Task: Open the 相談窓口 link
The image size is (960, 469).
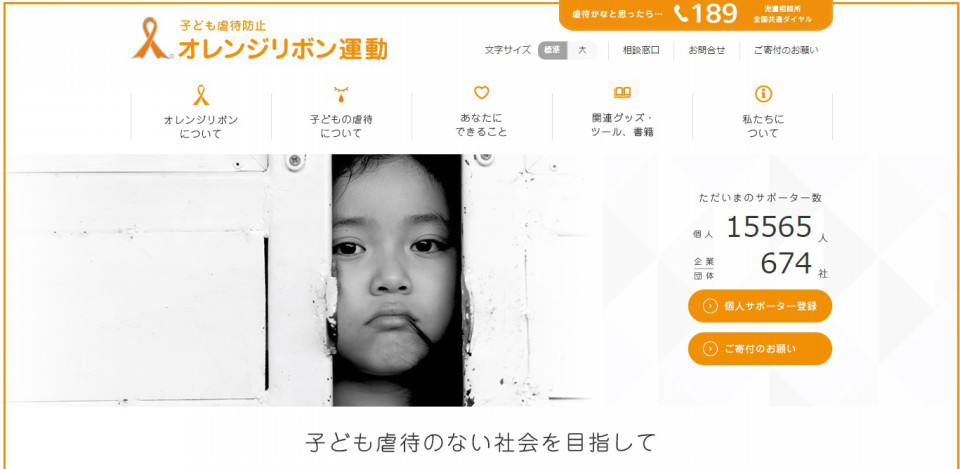Action: 641,50
